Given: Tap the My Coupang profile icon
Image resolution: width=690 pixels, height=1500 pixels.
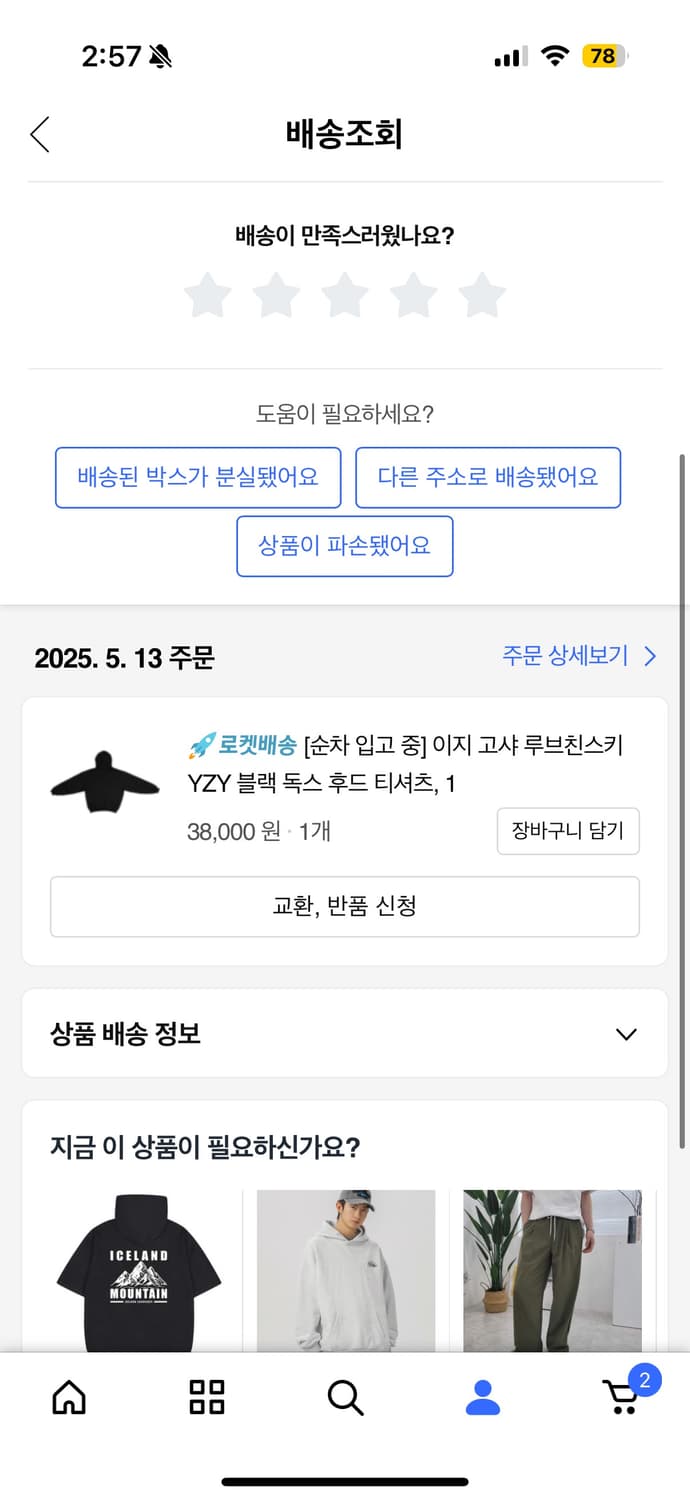Looking at the screenshot, I should pyautogui.click(x=483, y=1399).
